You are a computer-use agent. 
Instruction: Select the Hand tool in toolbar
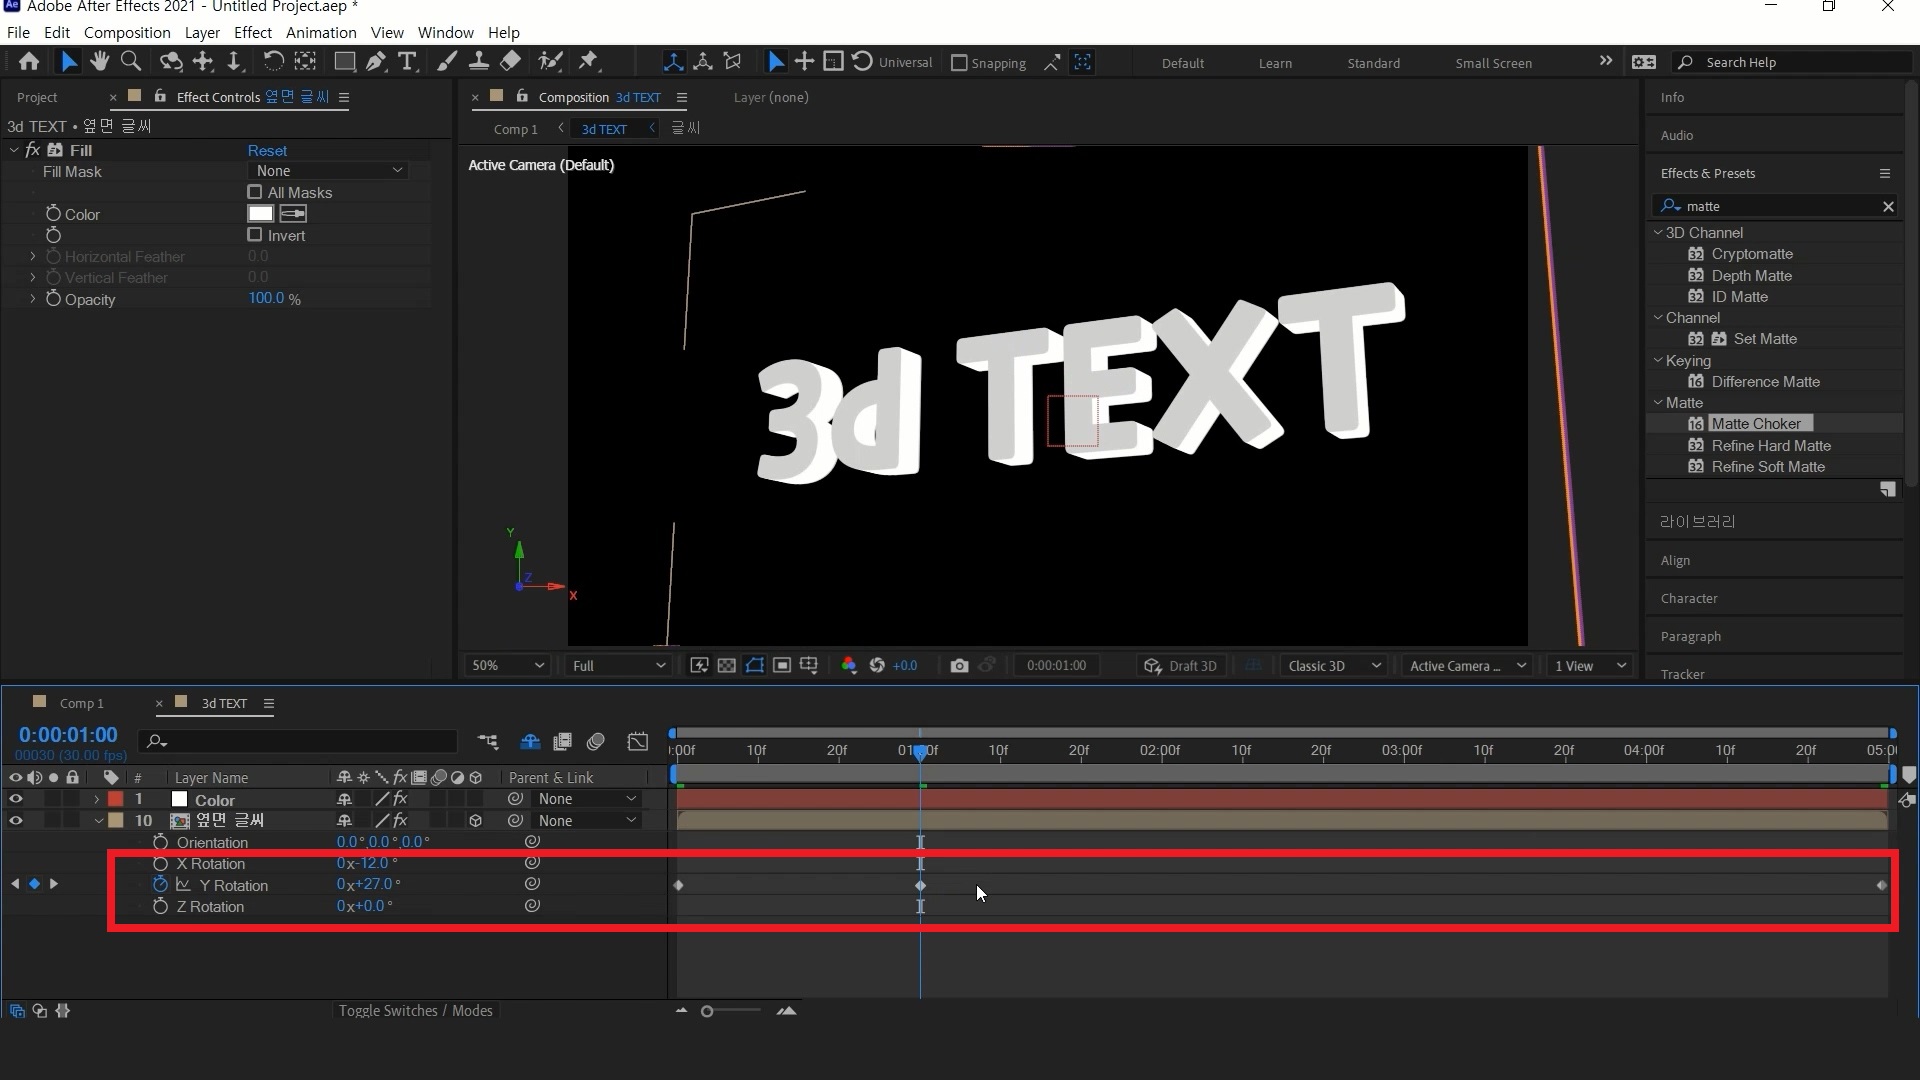(x=99, y=62)
